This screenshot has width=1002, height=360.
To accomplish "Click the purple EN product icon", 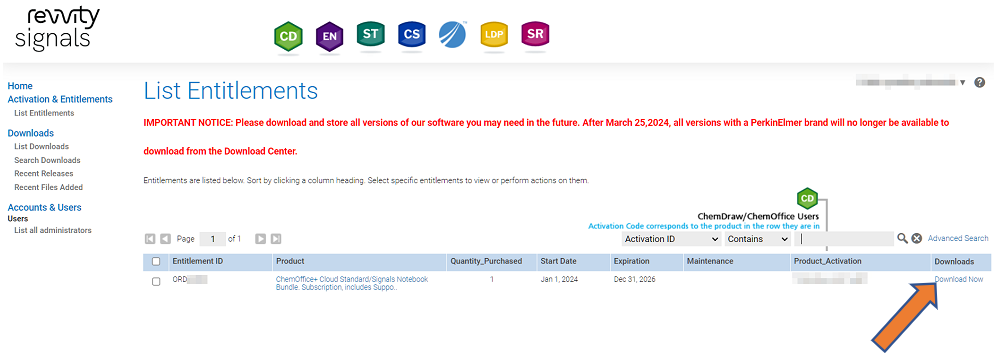I will pyautogui.click(x=329, y=36).
